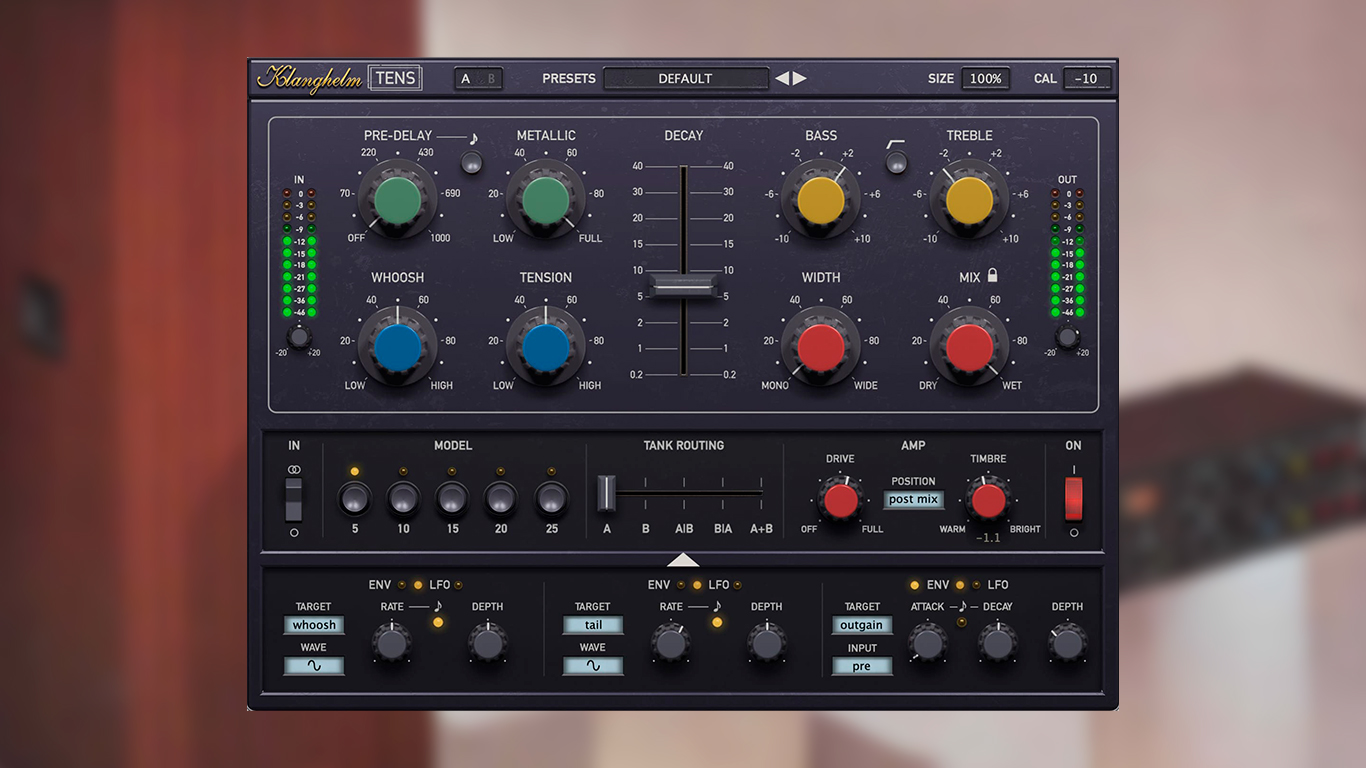Click the Decay fader handle
1366x768 pixels.
point(683,289)
